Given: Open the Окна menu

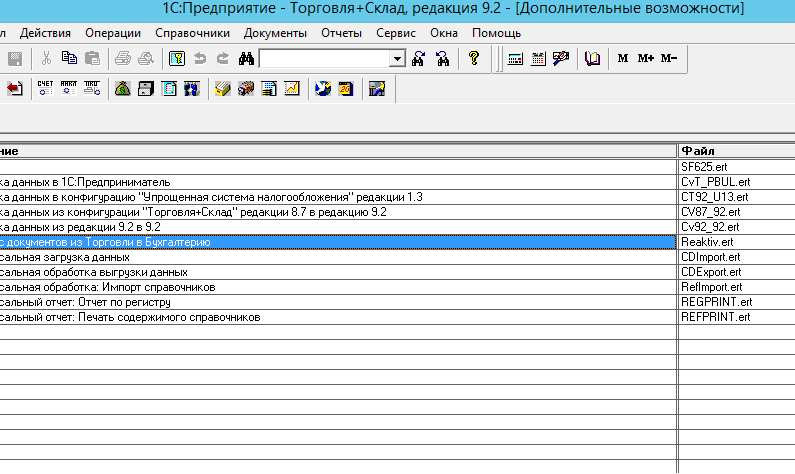Looking at the screenshot, I should click(444, 33).
